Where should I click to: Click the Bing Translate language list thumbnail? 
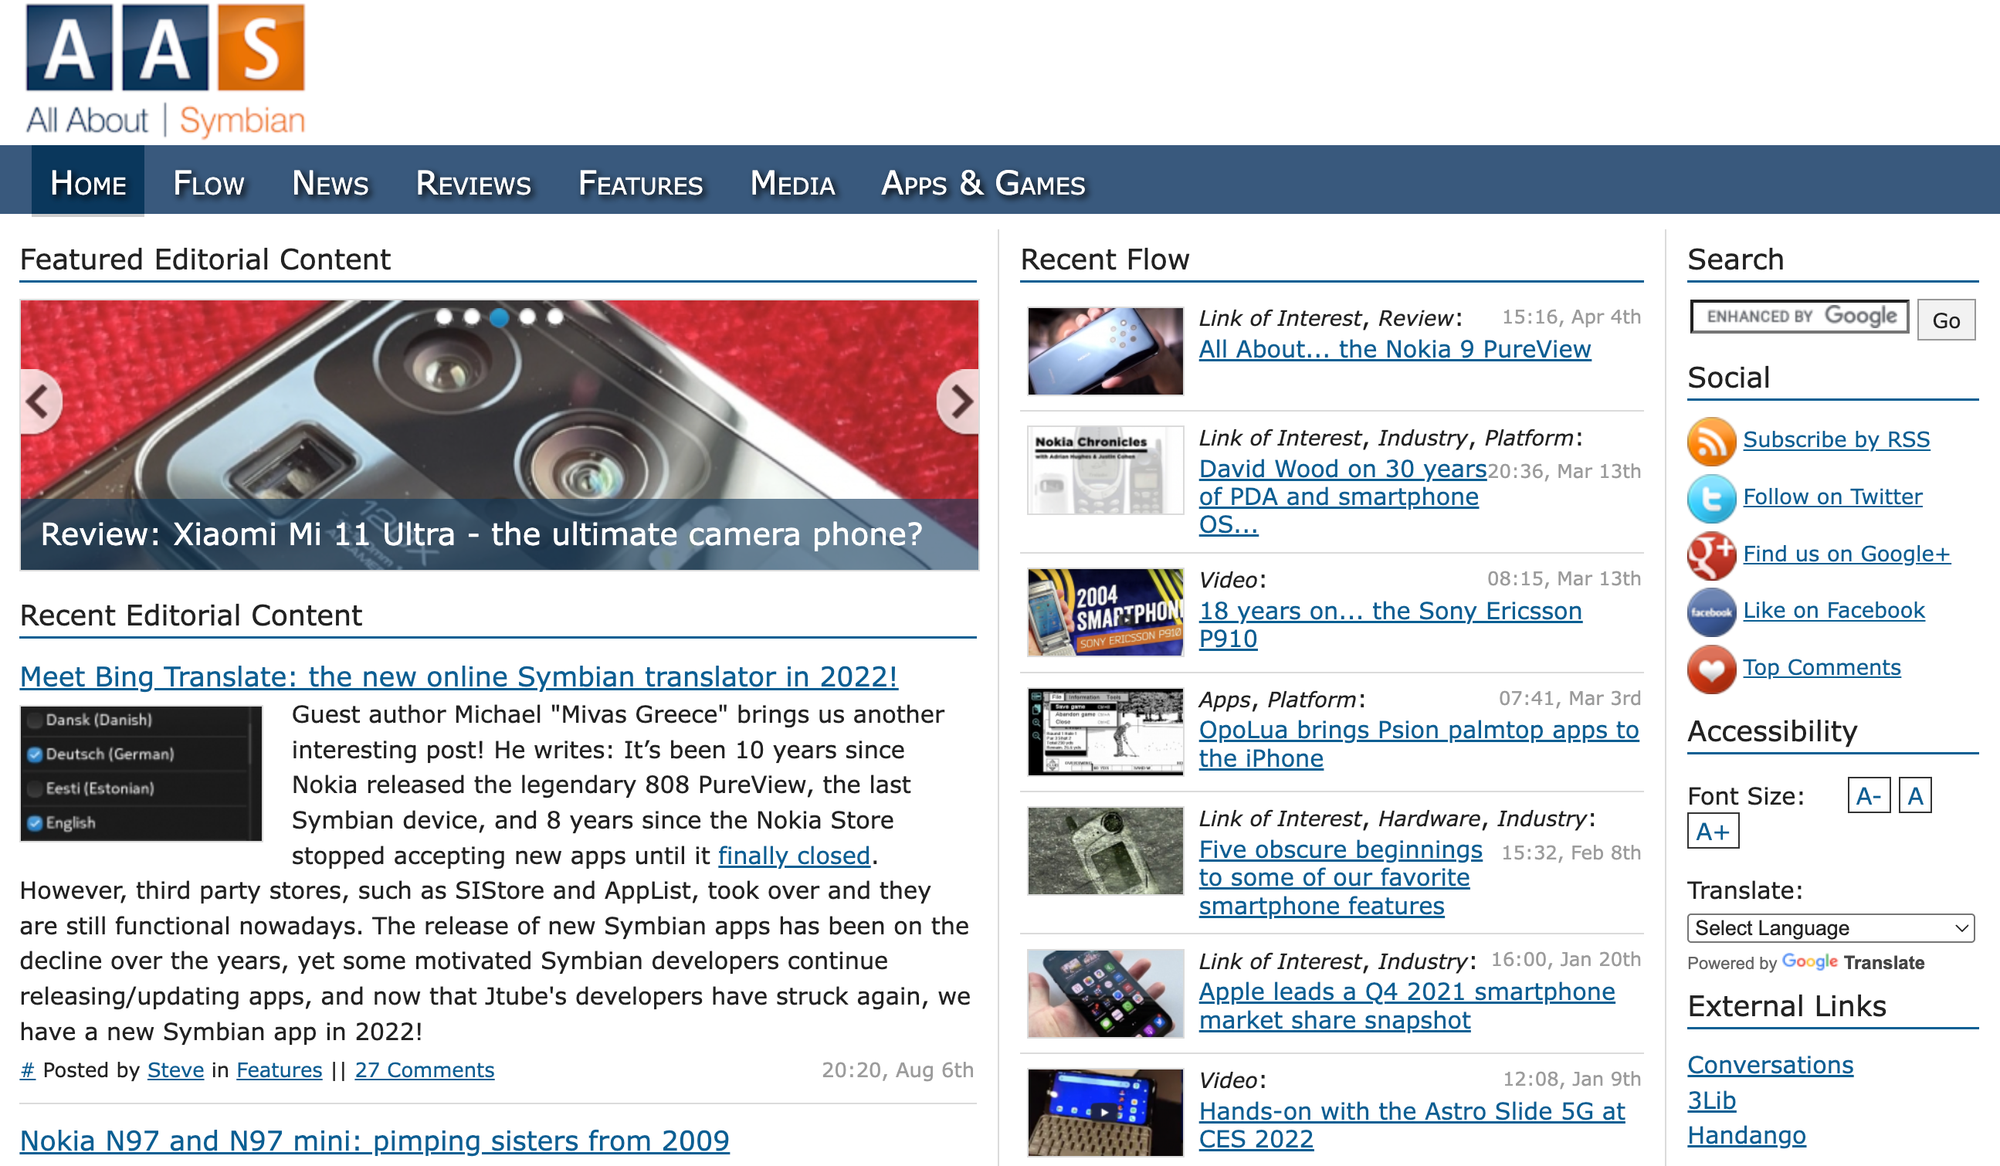click(x=141, y=773)
